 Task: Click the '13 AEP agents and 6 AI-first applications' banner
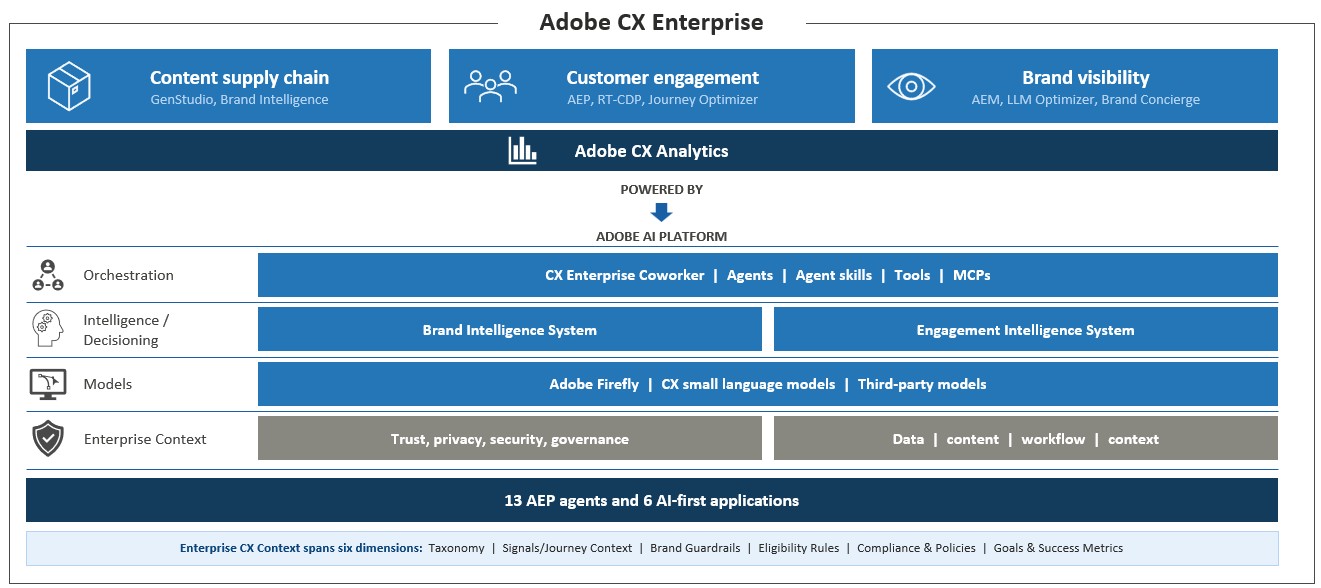point(652,500)
